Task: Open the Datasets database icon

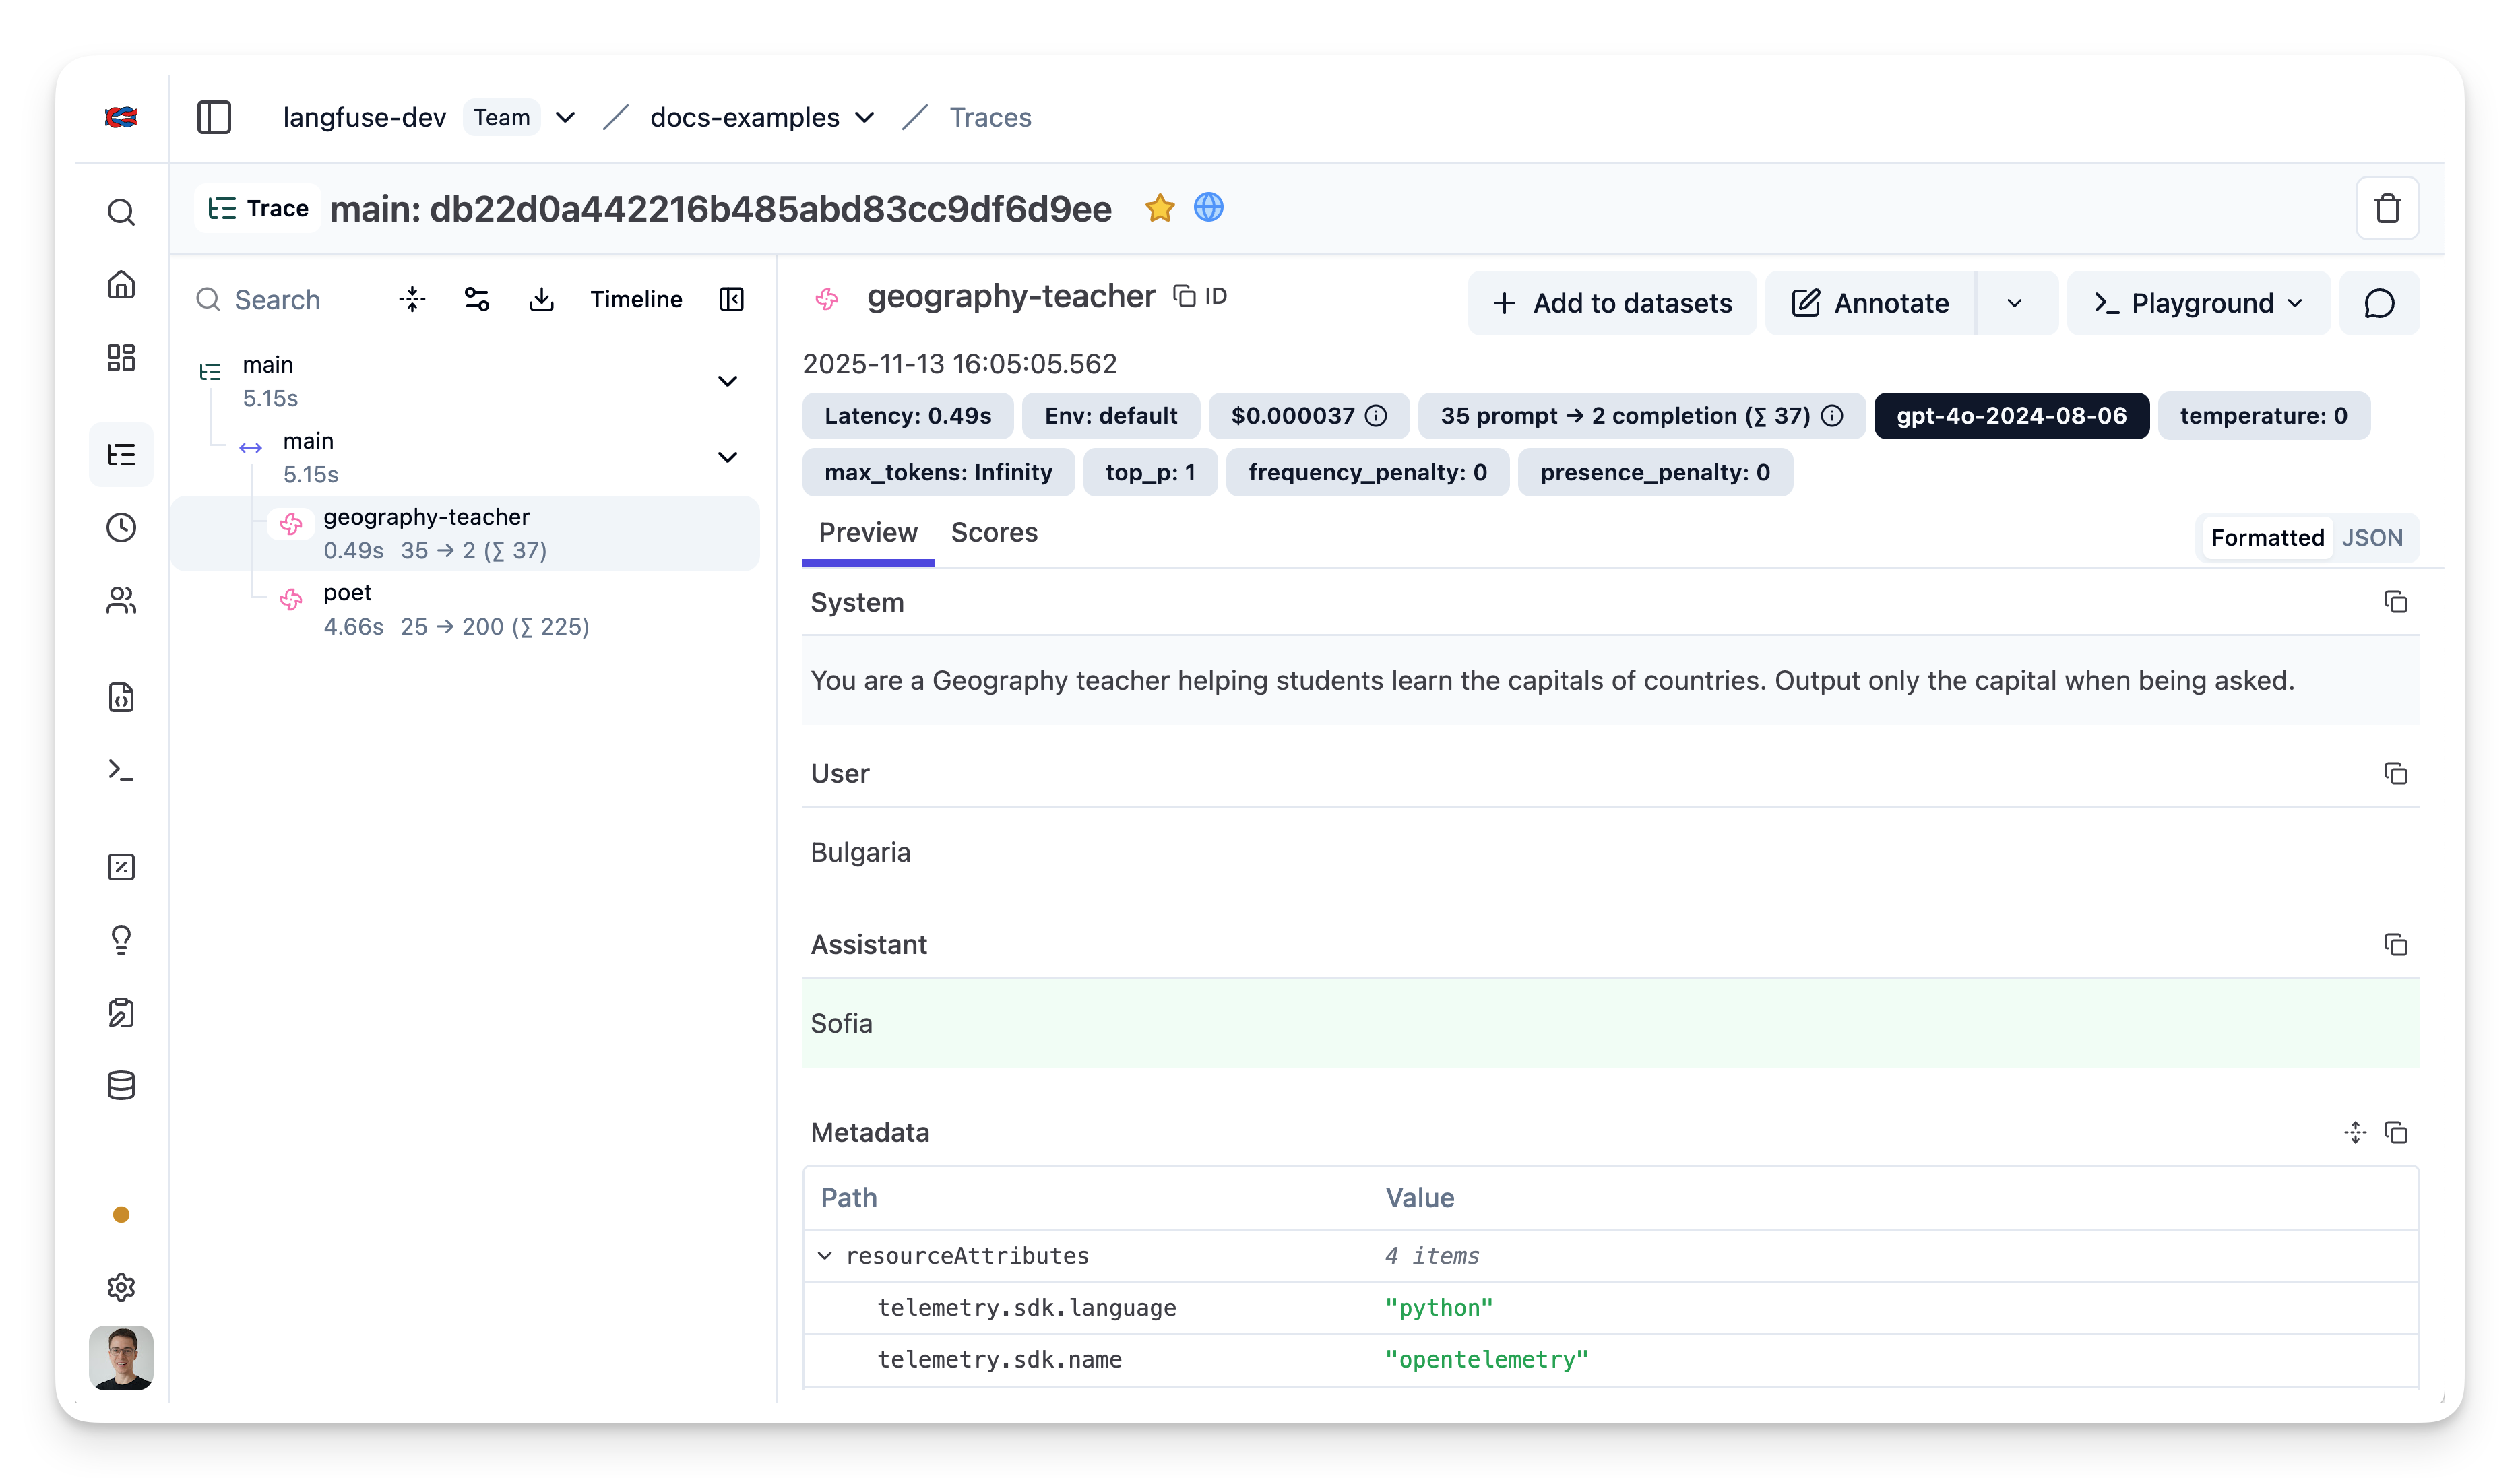Action: click(121, 1085)
